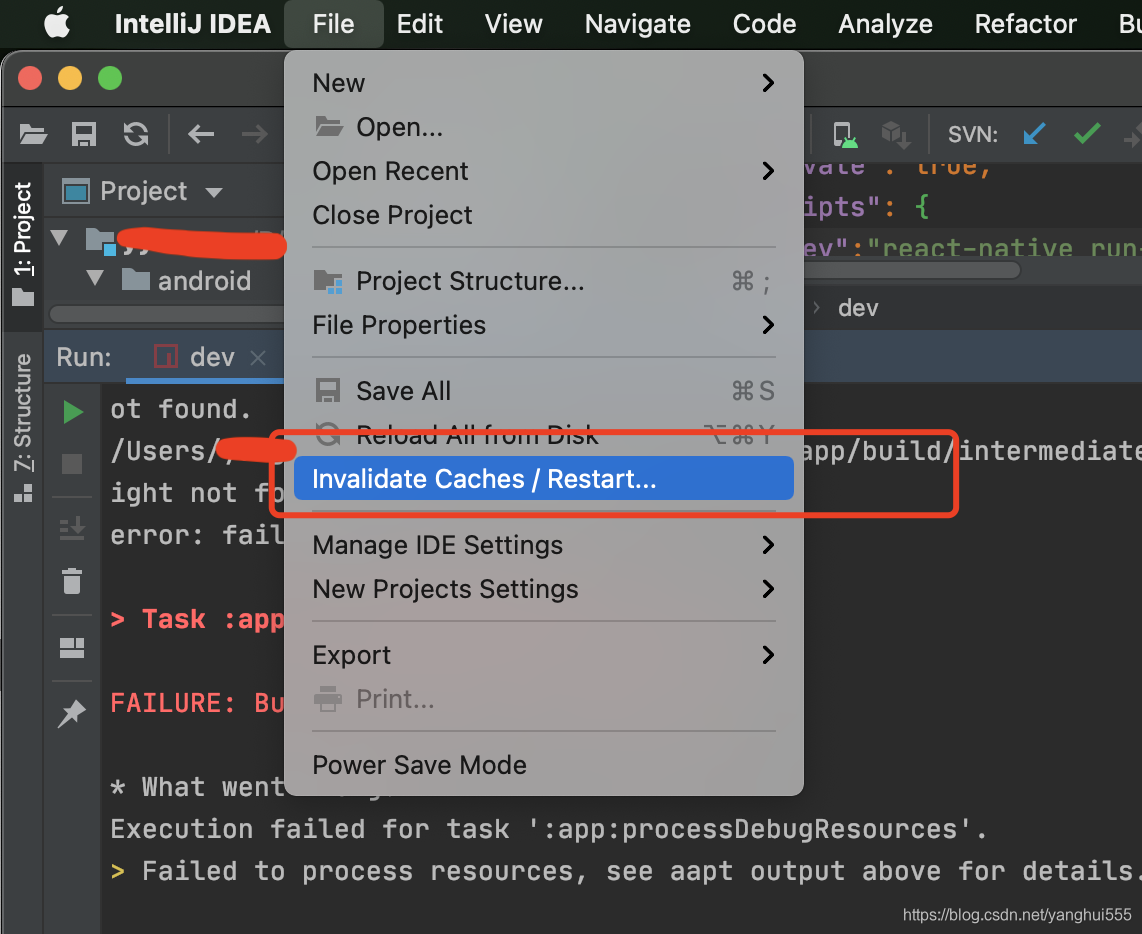Viewport: 1142px width, 934px height.
Task: Open the Edit menu in menu bar
Action: point(420,24)
